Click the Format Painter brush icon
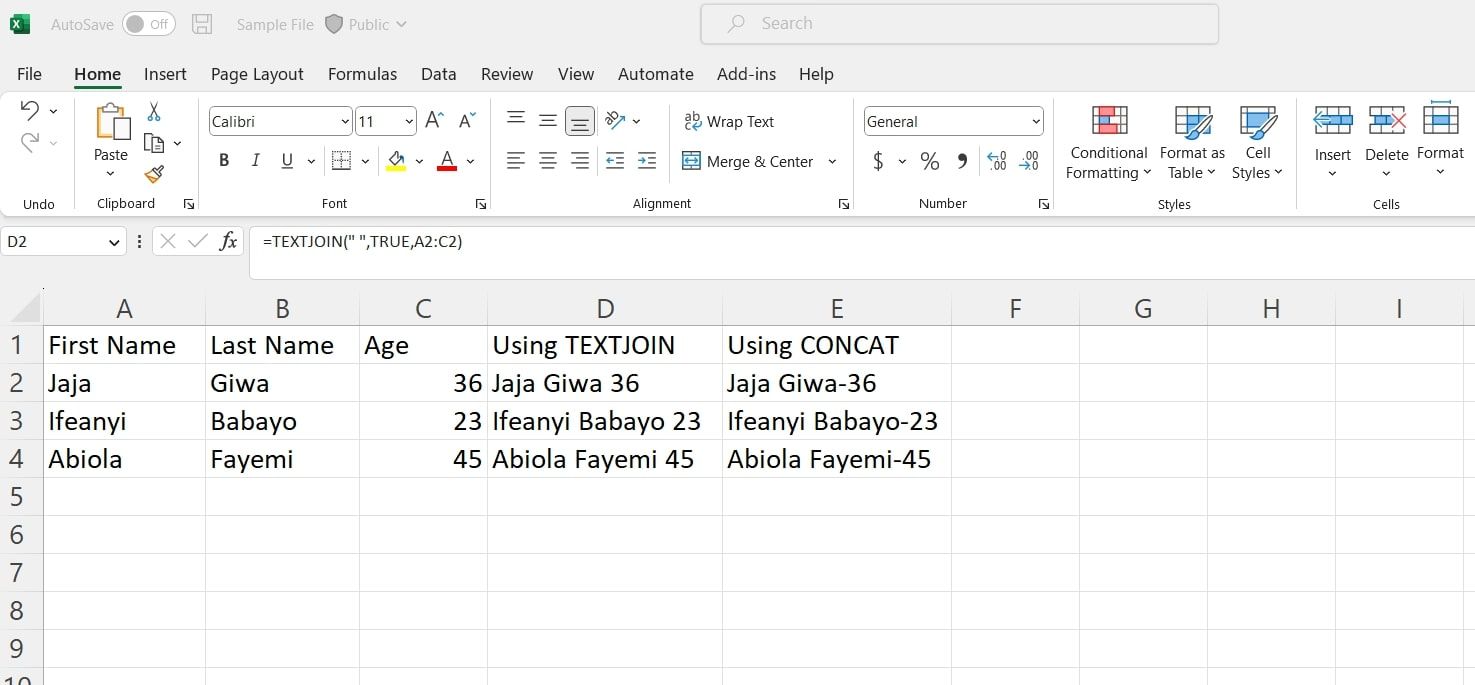Screen dimensions: 1475x685 tap(154, 174)
